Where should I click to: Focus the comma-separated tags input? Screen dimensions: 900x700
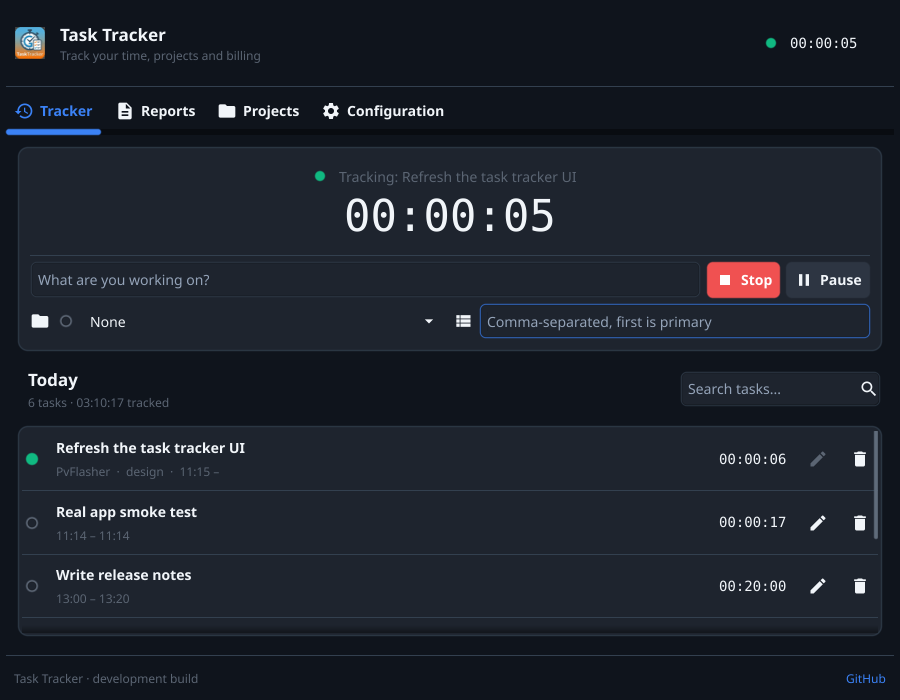674,321
